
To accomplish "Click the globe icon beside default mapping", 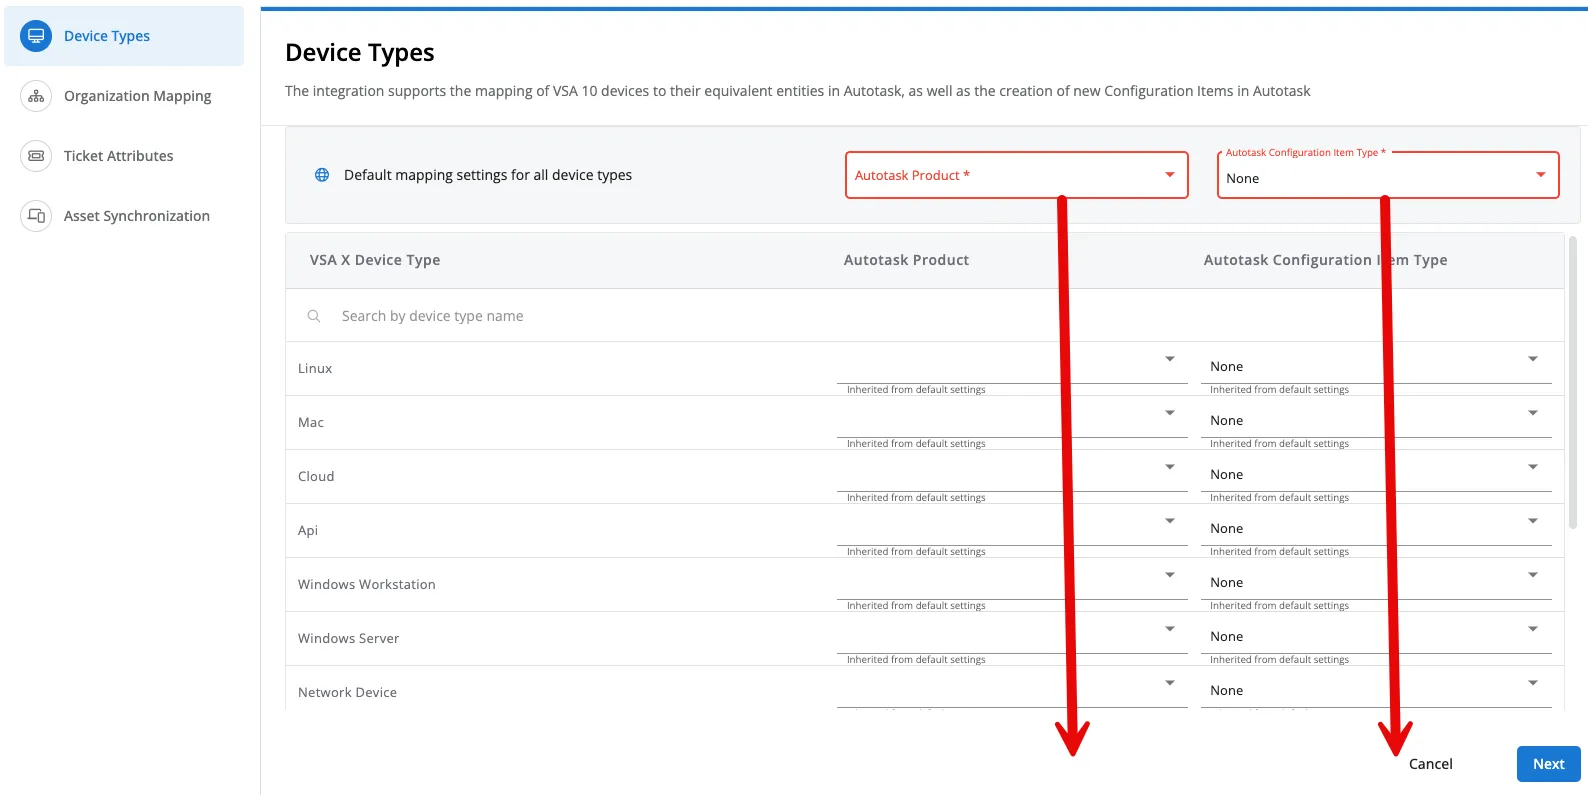I will pos(322,175).
